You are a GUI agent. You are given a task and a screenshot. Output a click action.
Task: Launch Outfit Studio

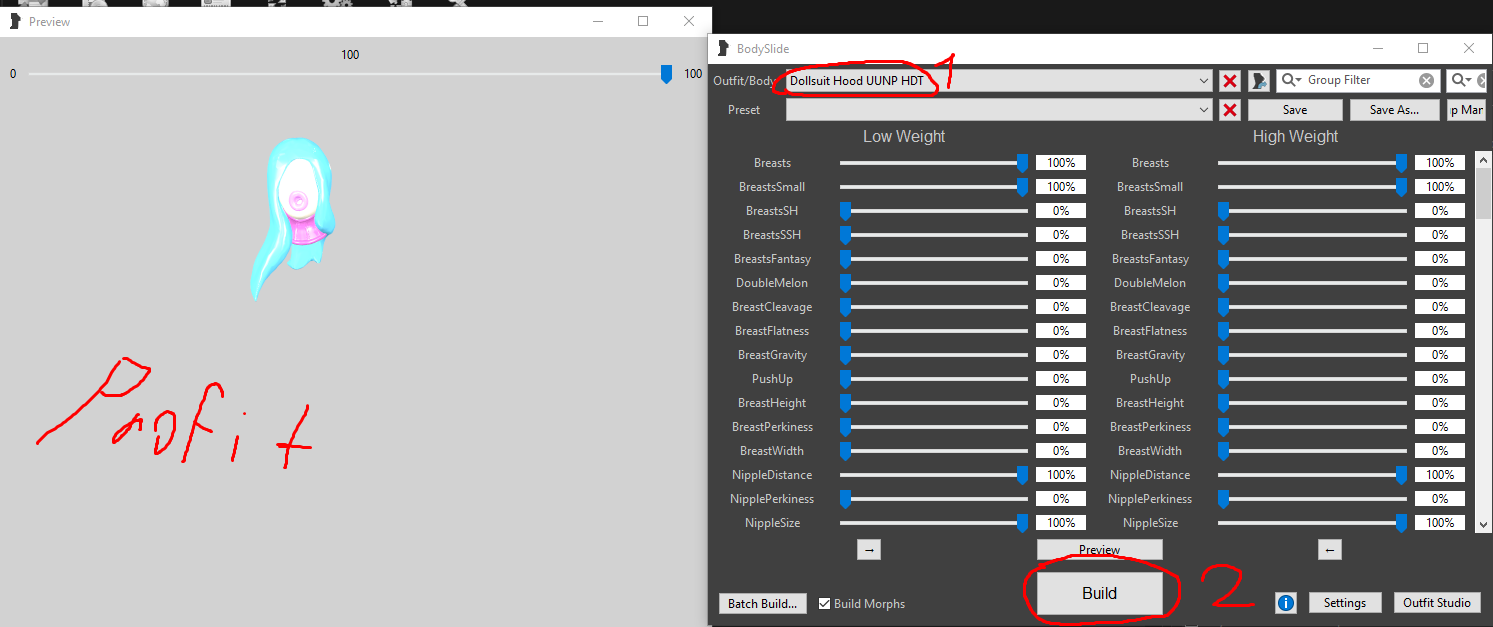point(1436,603)
